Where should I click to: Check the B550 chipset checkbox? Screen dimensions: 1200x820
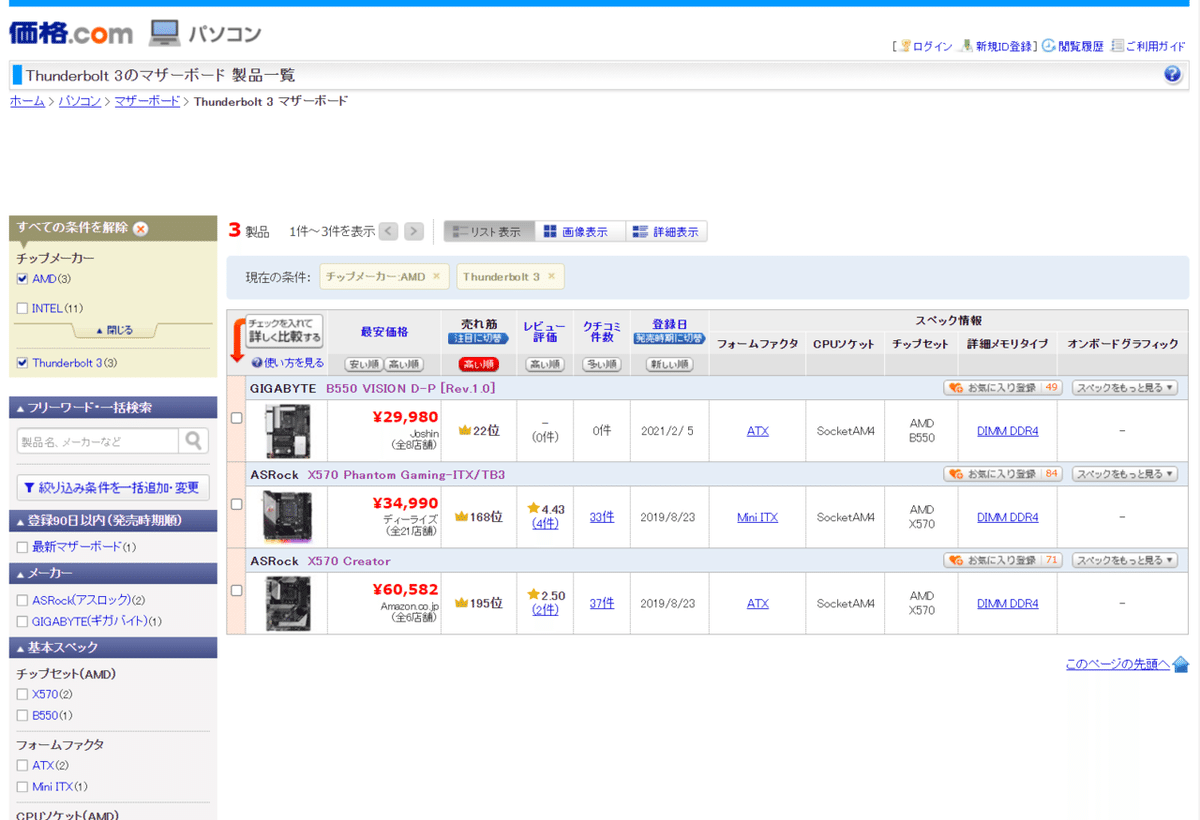coord(22,715)
